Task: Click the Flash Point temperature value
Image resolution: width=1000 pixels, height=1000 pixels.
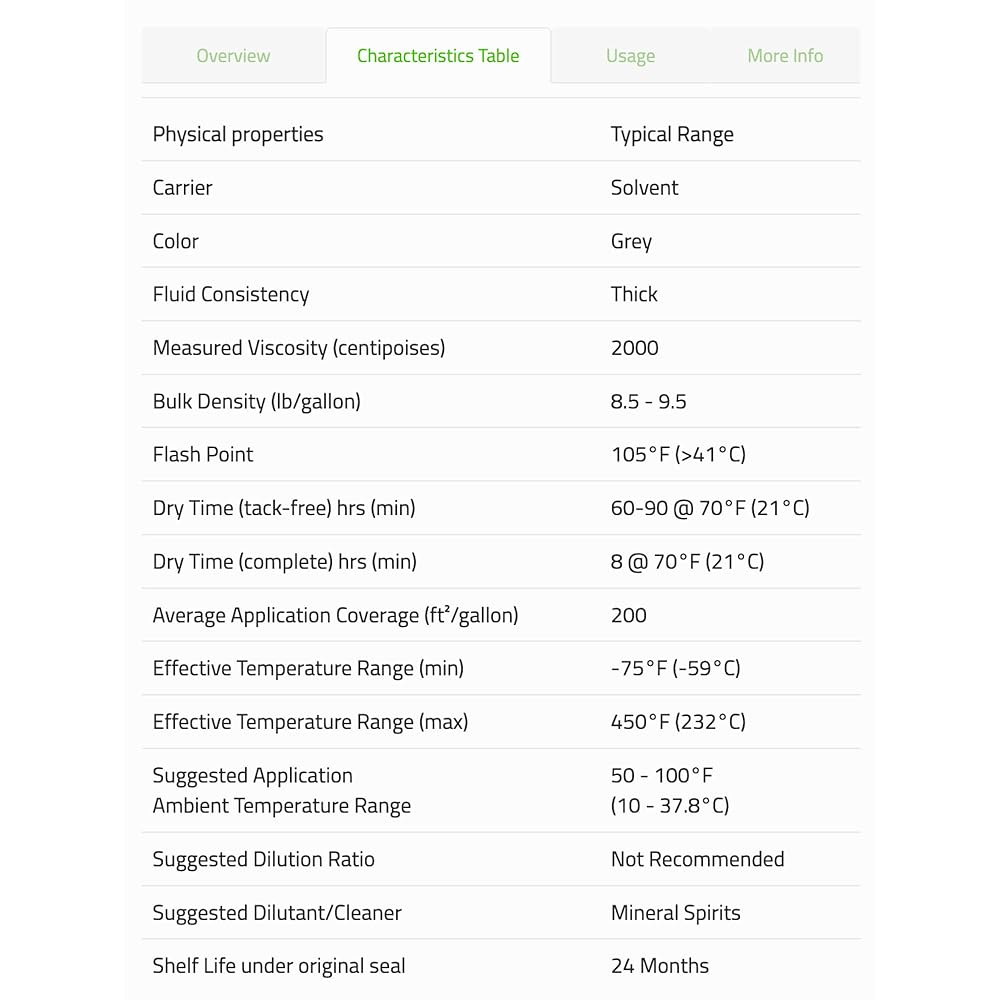Action: tap(678, 455)
